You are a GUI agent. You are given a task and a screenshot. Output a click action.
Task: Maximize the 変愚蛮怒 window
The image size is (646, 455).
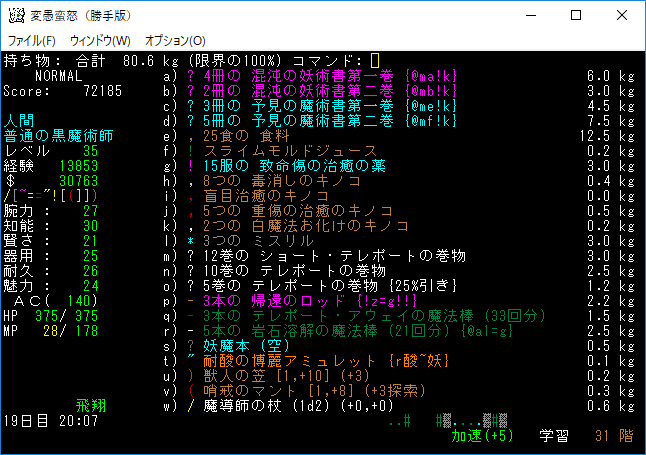[576, 15]
